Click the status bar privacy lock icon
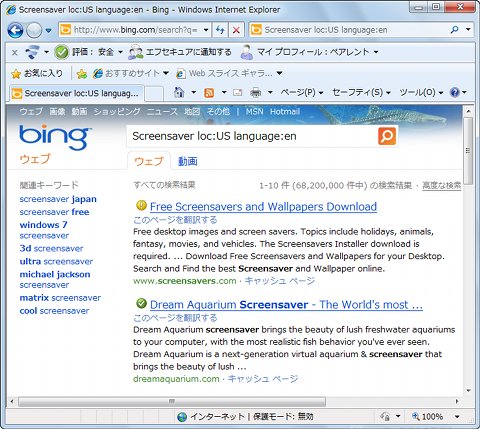480x429 pixels. (385, 417)
